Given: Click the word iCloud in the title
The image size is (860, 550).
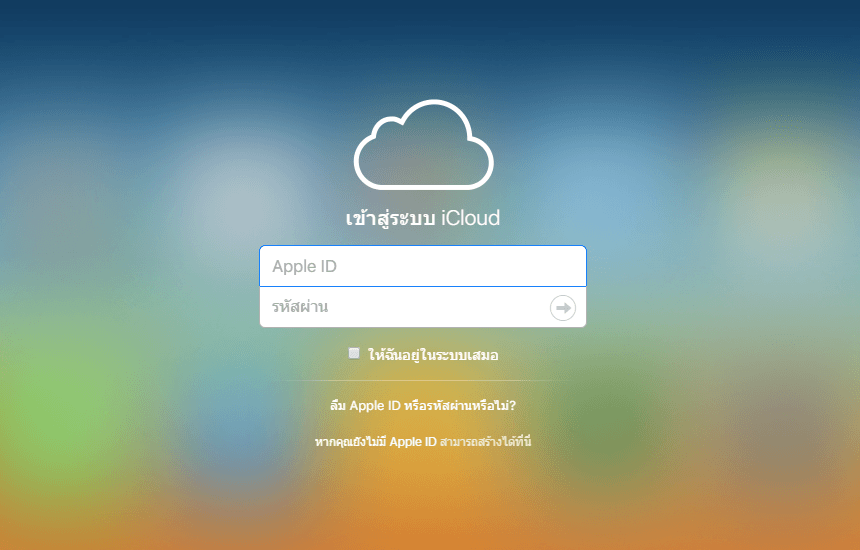Looking at the screenshot, I should click(470, 218).
